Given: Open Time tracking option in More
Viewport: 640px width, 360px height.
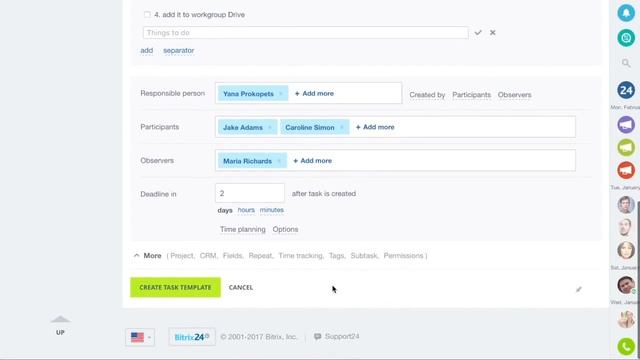Looking at the screenshot, I should [301, 256].
